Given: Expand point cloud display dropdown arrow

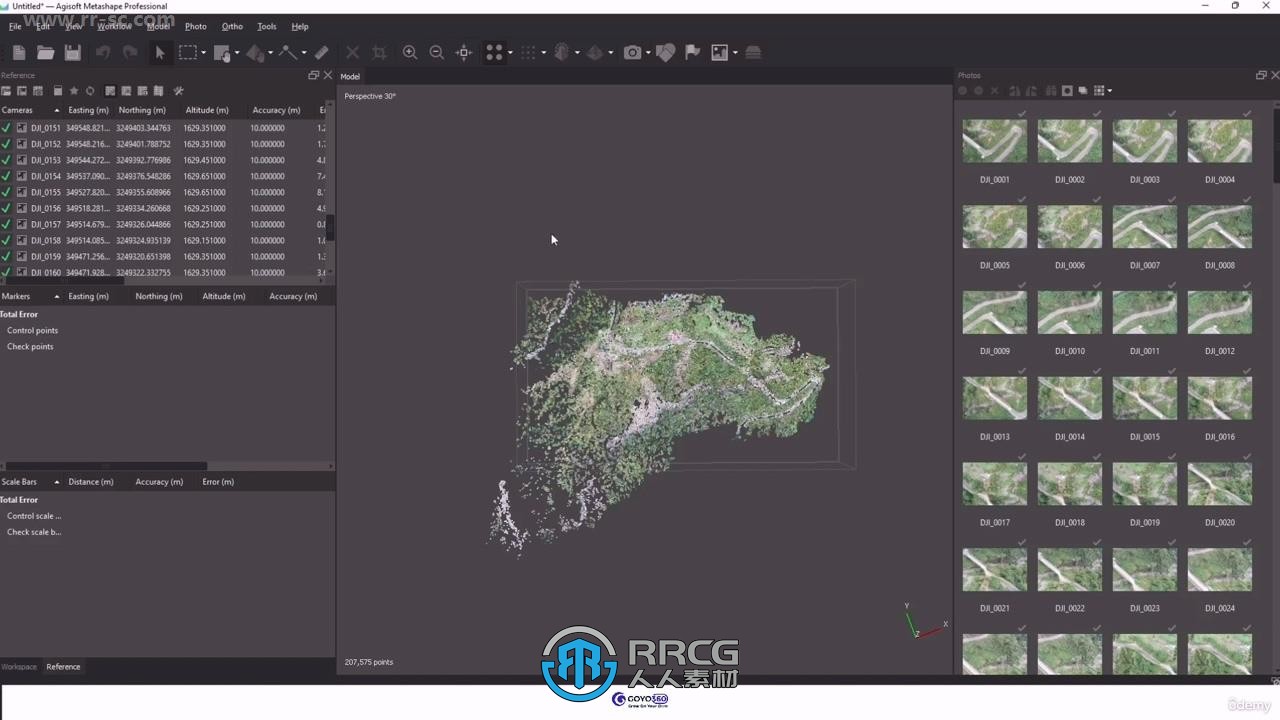Looking at the screenshot, I should point(510,53).
